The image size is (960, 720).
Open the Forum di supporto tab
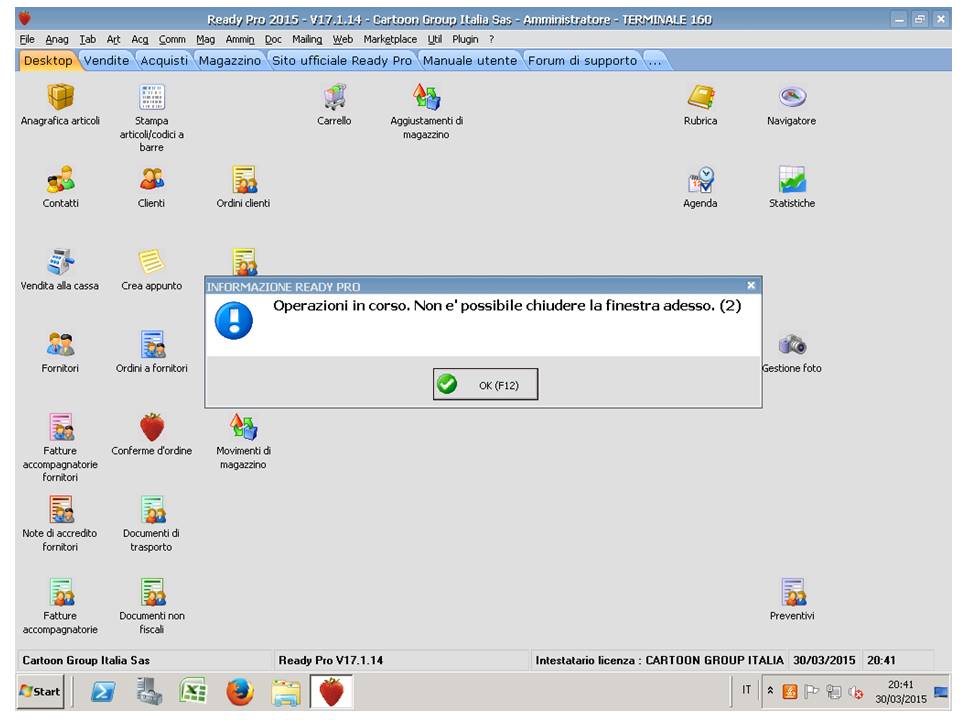point(582,61)
